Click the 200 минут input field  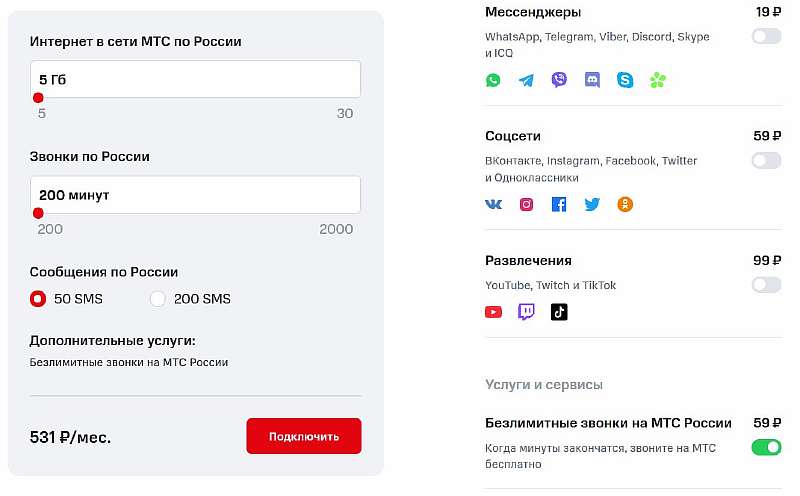click(x=195, y=195)
